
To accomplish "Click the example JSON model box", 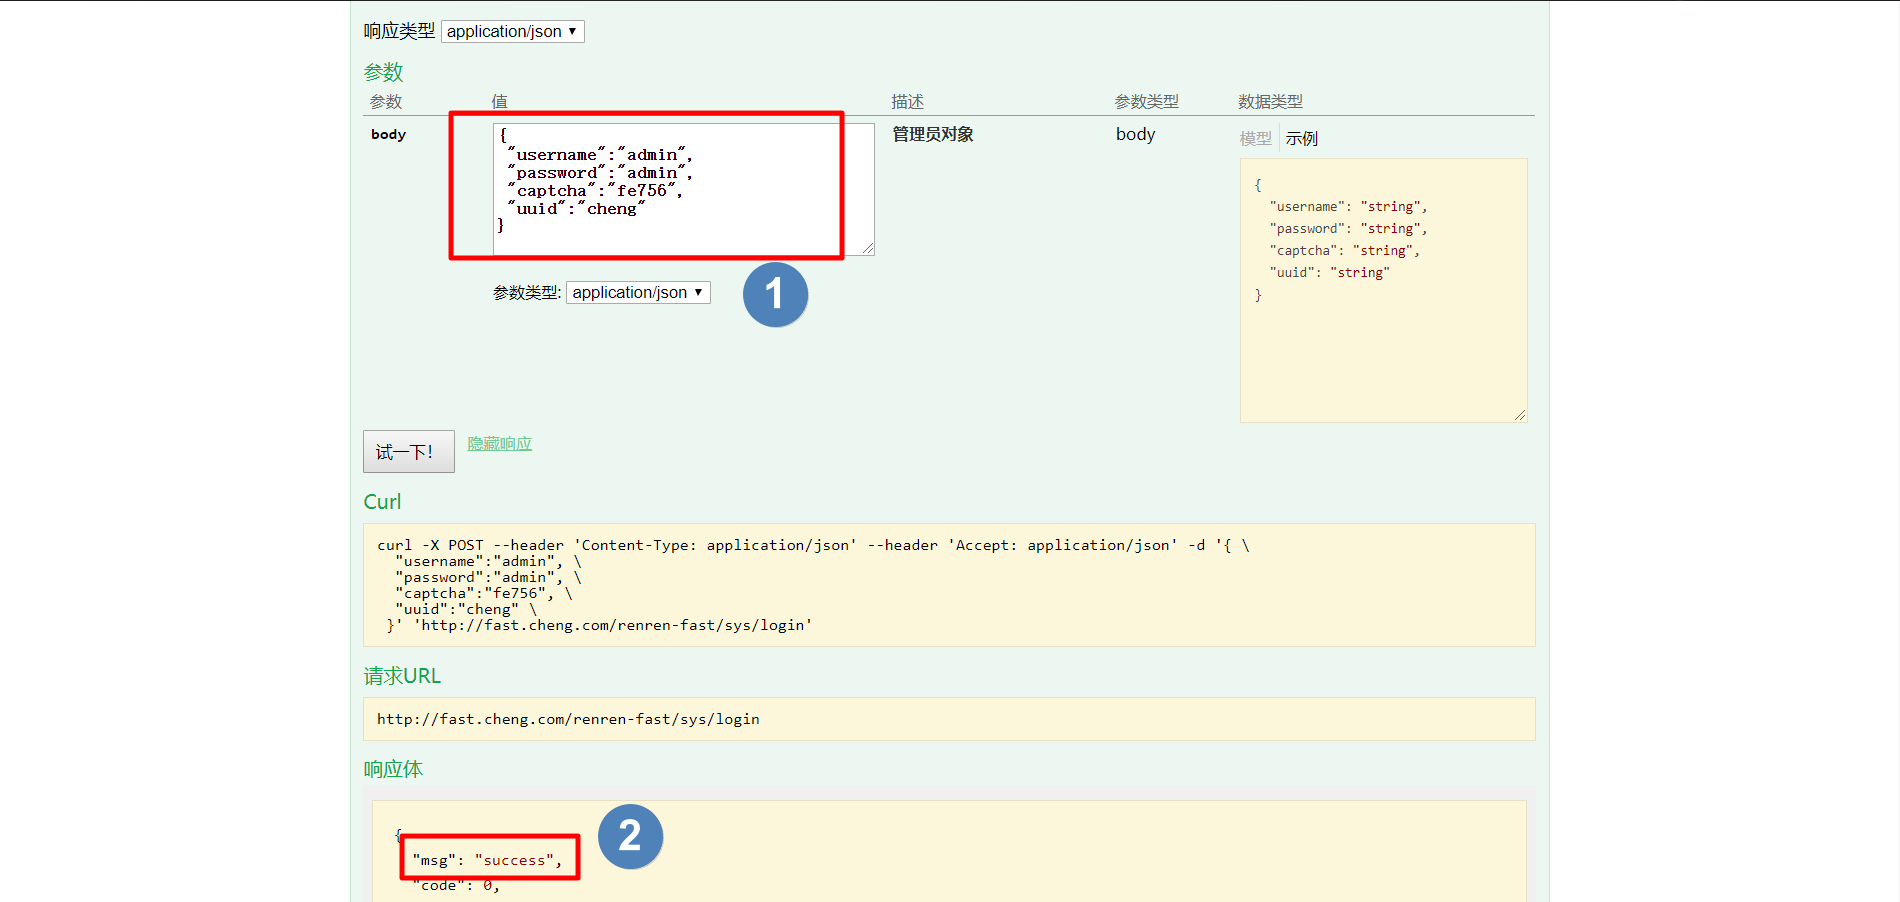I will pyautogui.click(x=1383, y=290).
